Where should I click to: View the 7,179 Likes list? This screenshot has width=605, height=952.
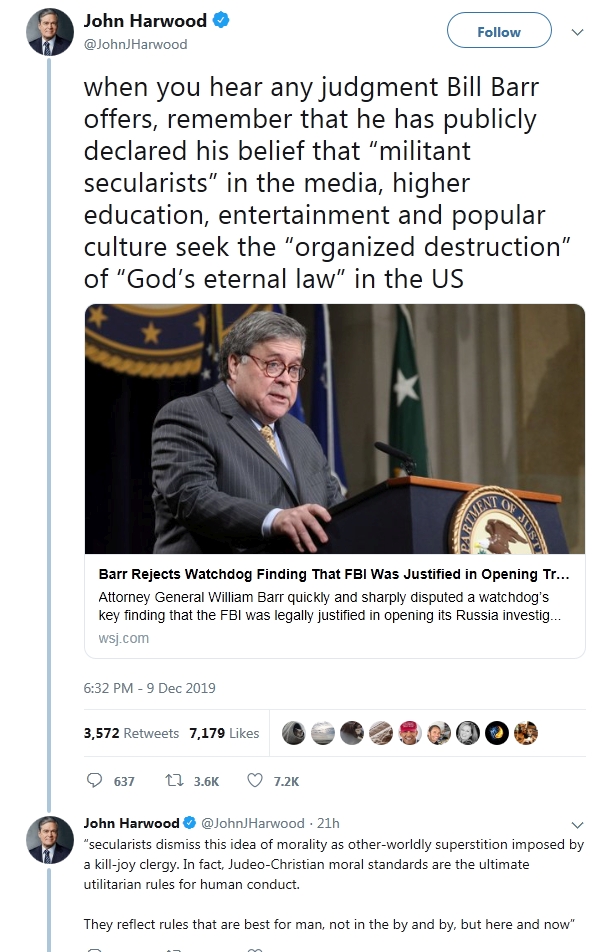point(224,733)
